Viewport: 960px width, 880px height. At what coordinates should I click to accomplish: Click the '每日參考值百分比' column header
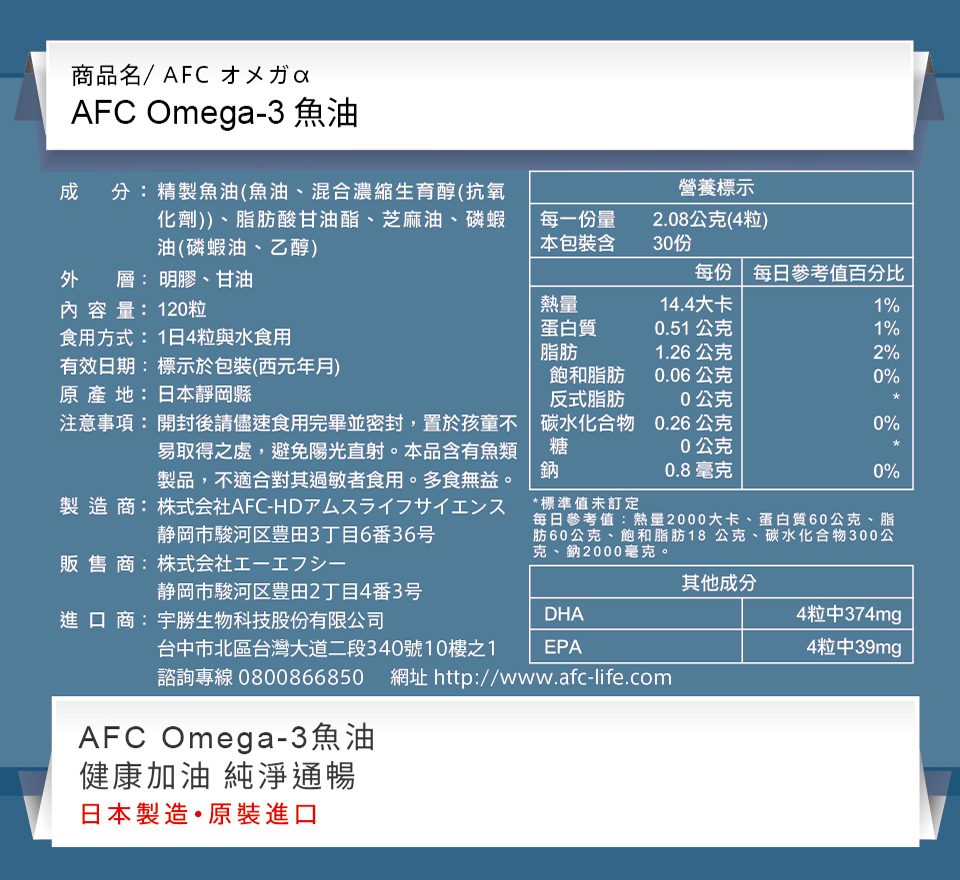pos(828,273)
